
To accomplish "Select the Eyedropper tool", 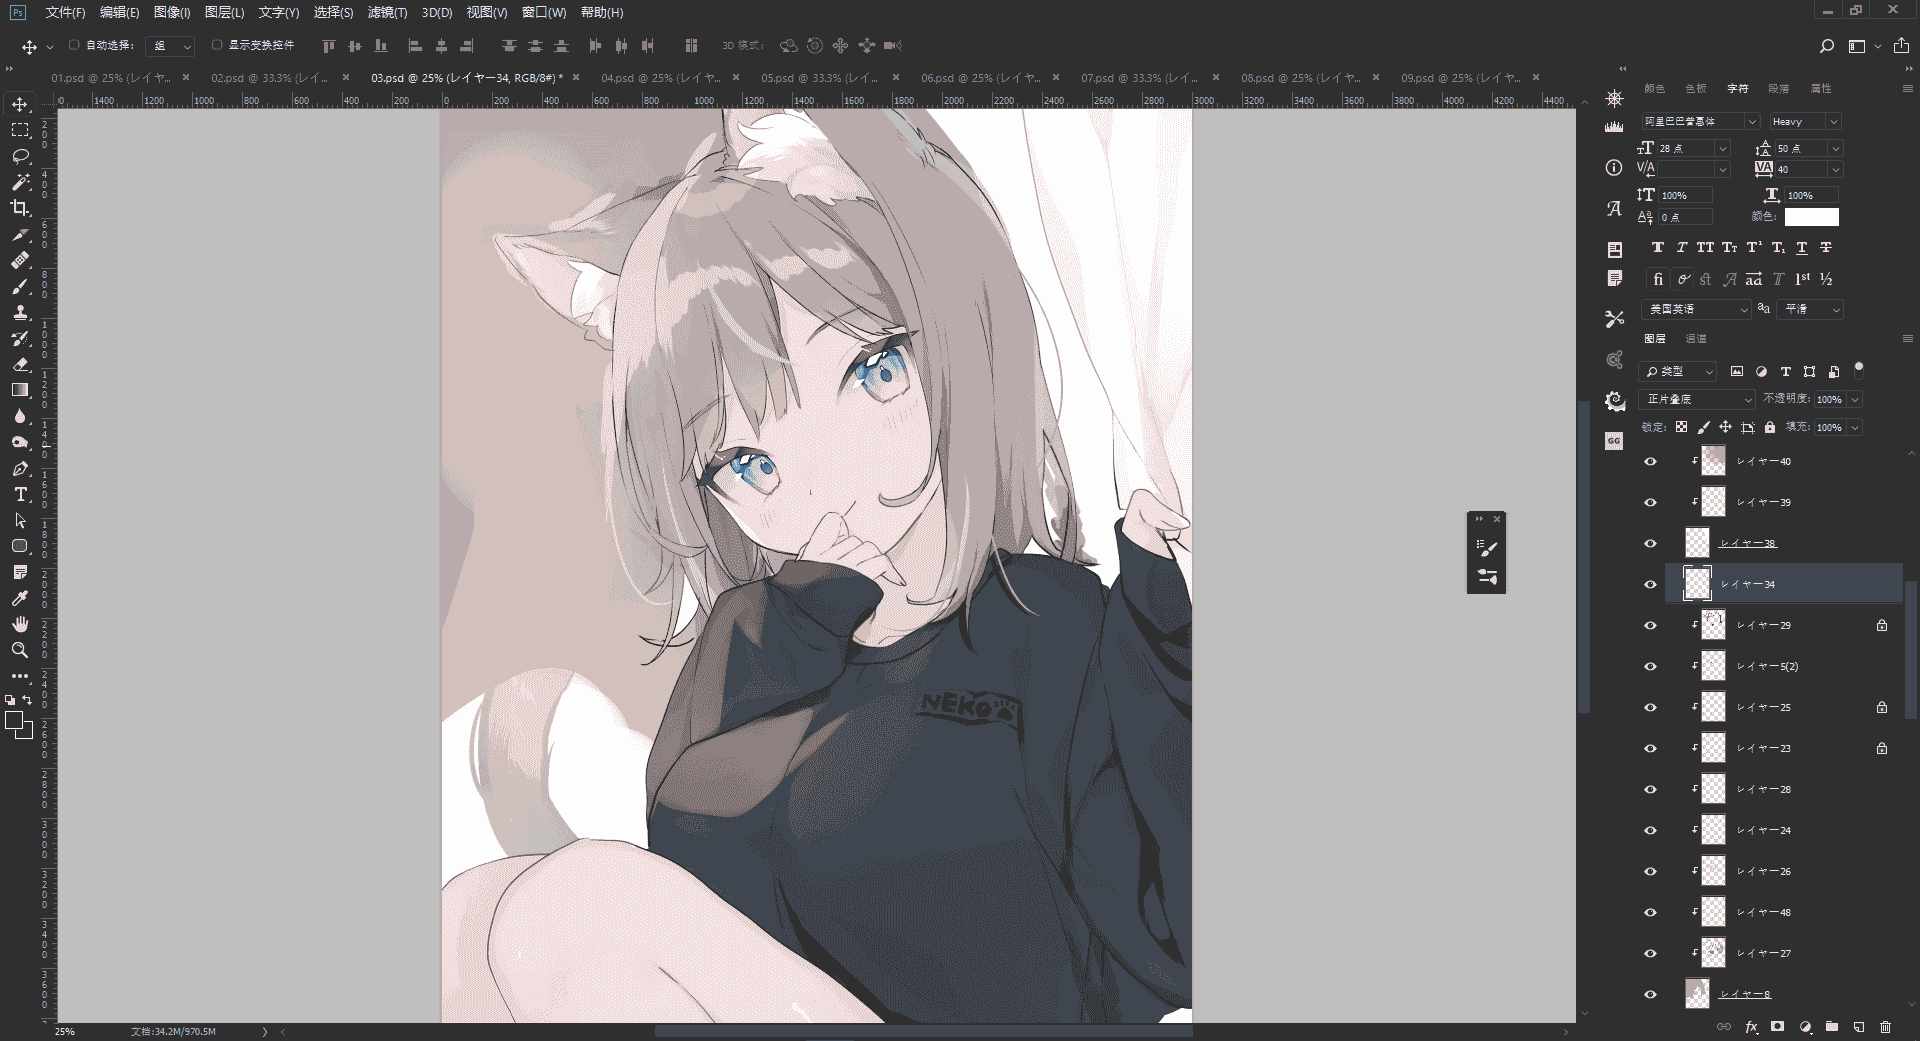I will (20, 598).
